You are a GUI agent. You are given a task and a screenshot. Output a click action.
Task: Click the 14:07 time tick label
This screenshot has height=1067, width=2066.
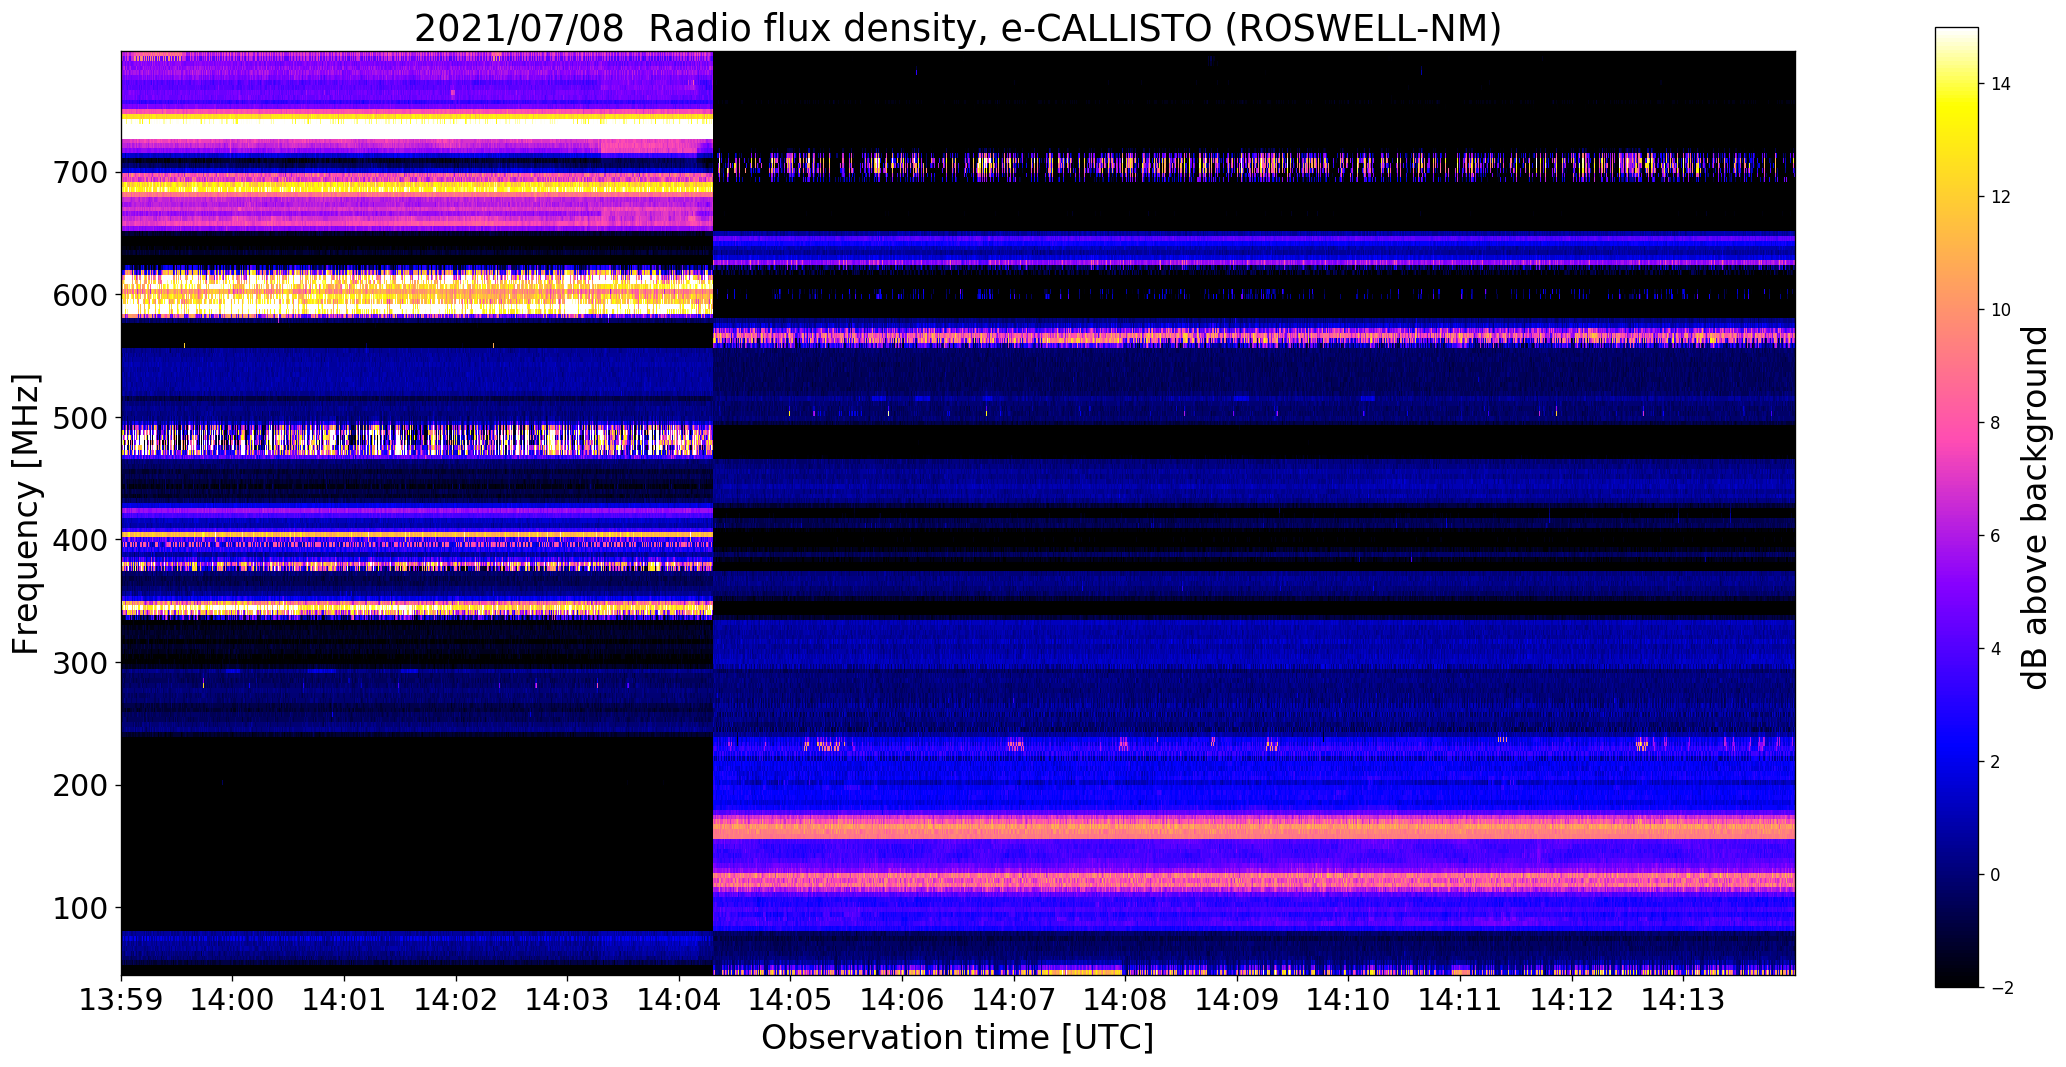1014,1001
